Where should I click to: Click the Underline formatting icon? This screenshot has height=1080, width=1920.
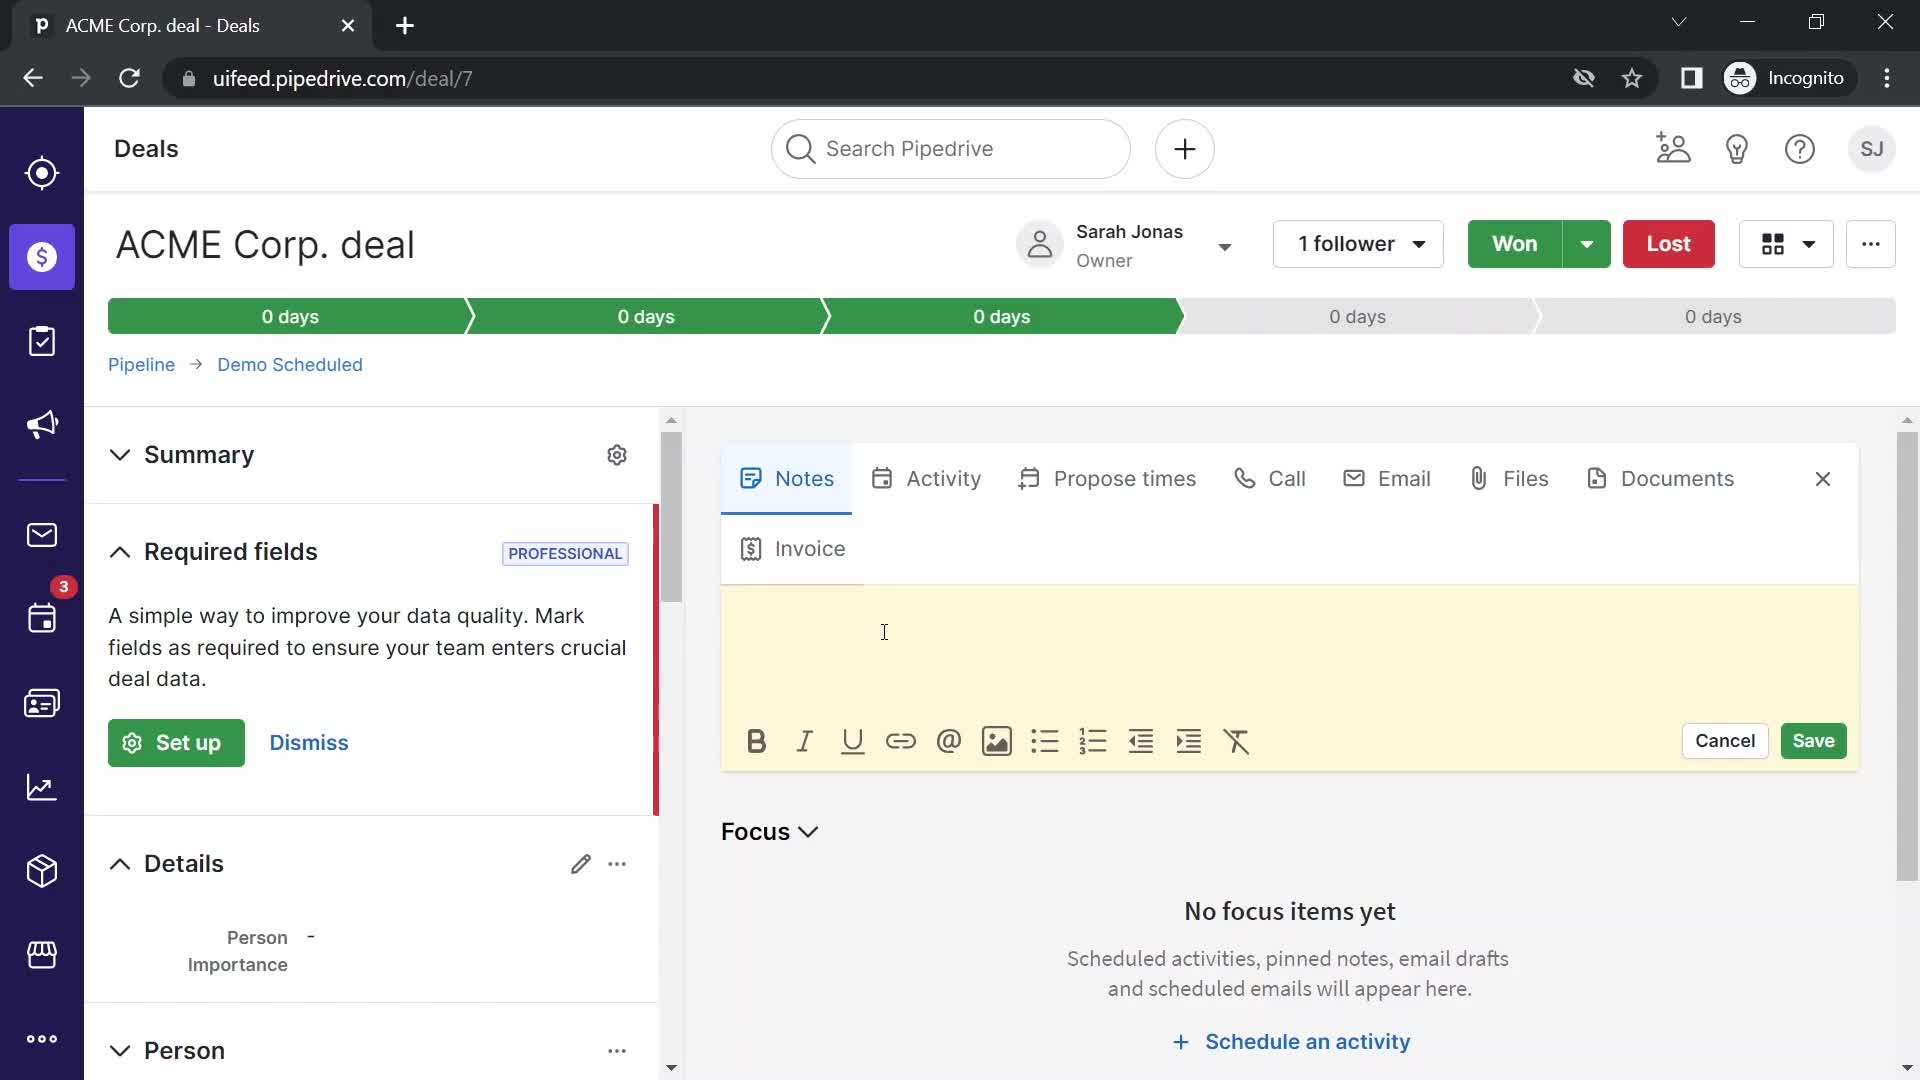tap(852, 740)
